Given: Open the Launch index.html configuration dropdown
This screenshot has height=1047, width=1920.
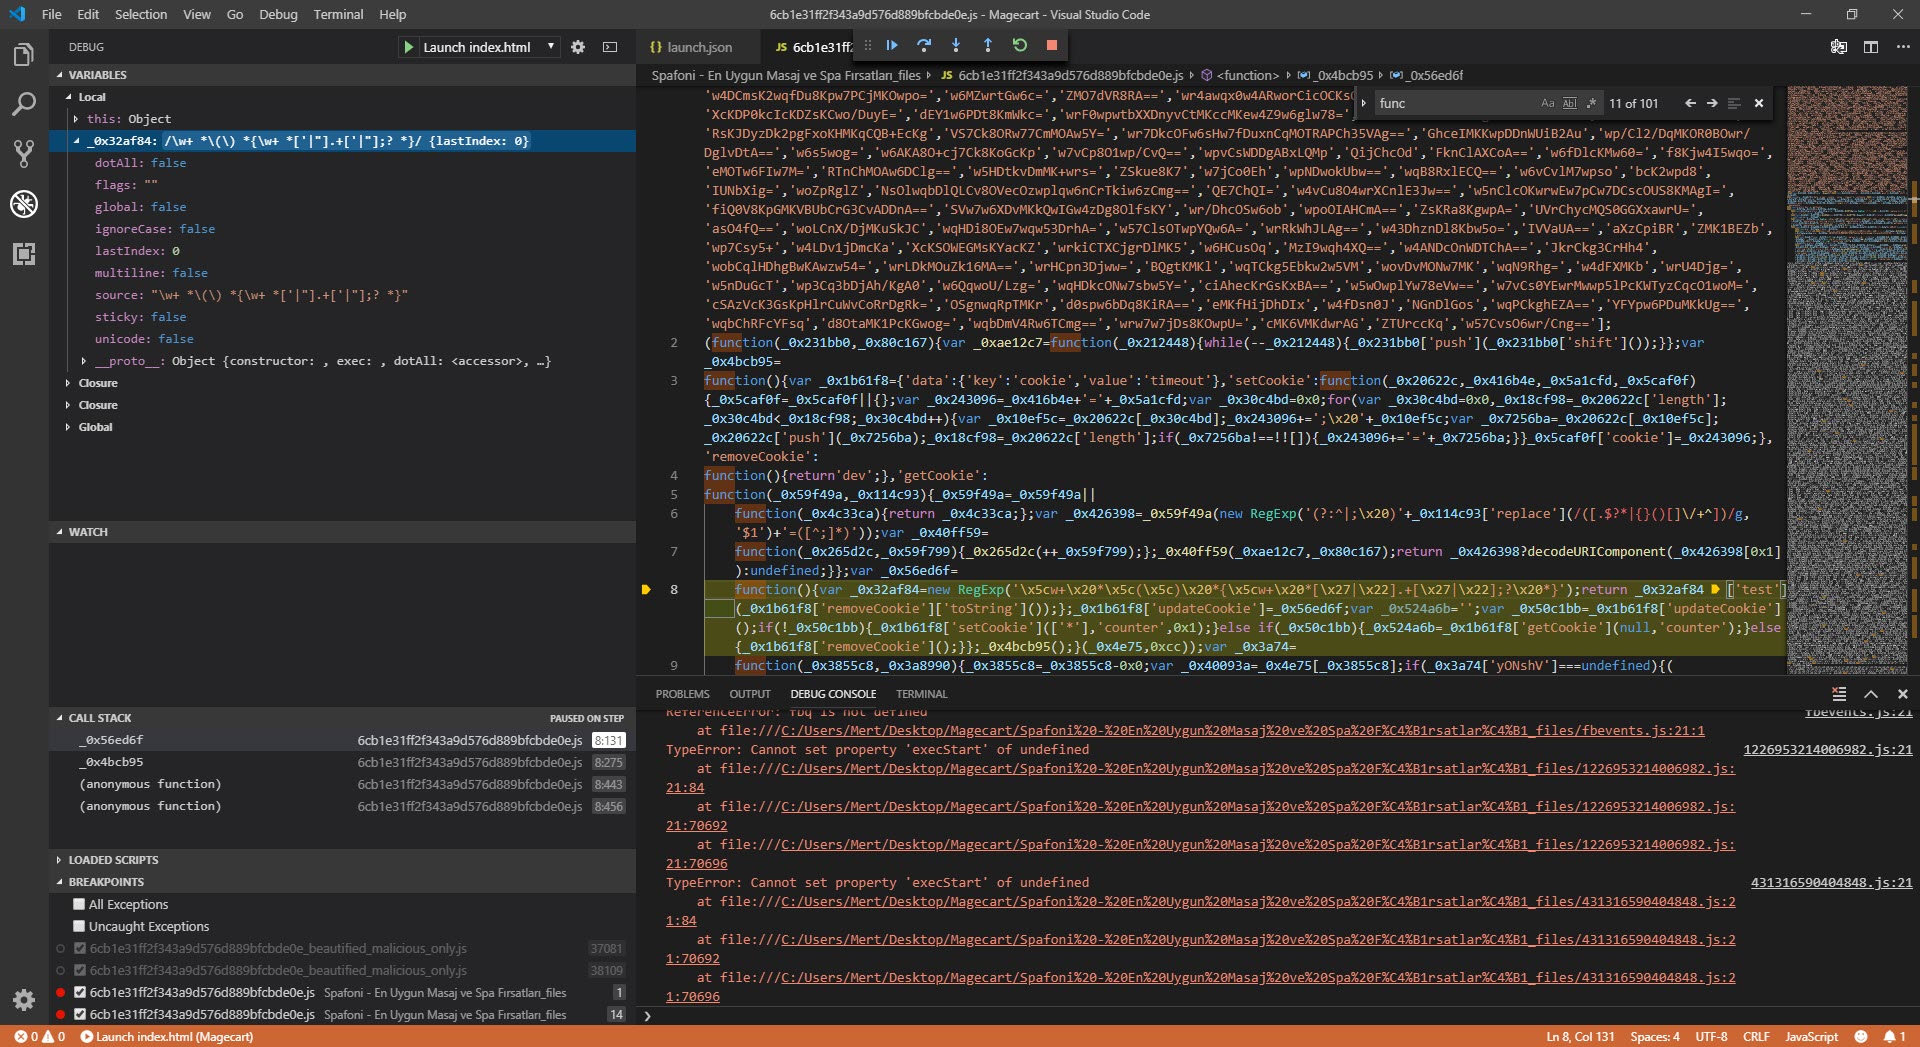Looking at the screenshot, I should (479, 47).
